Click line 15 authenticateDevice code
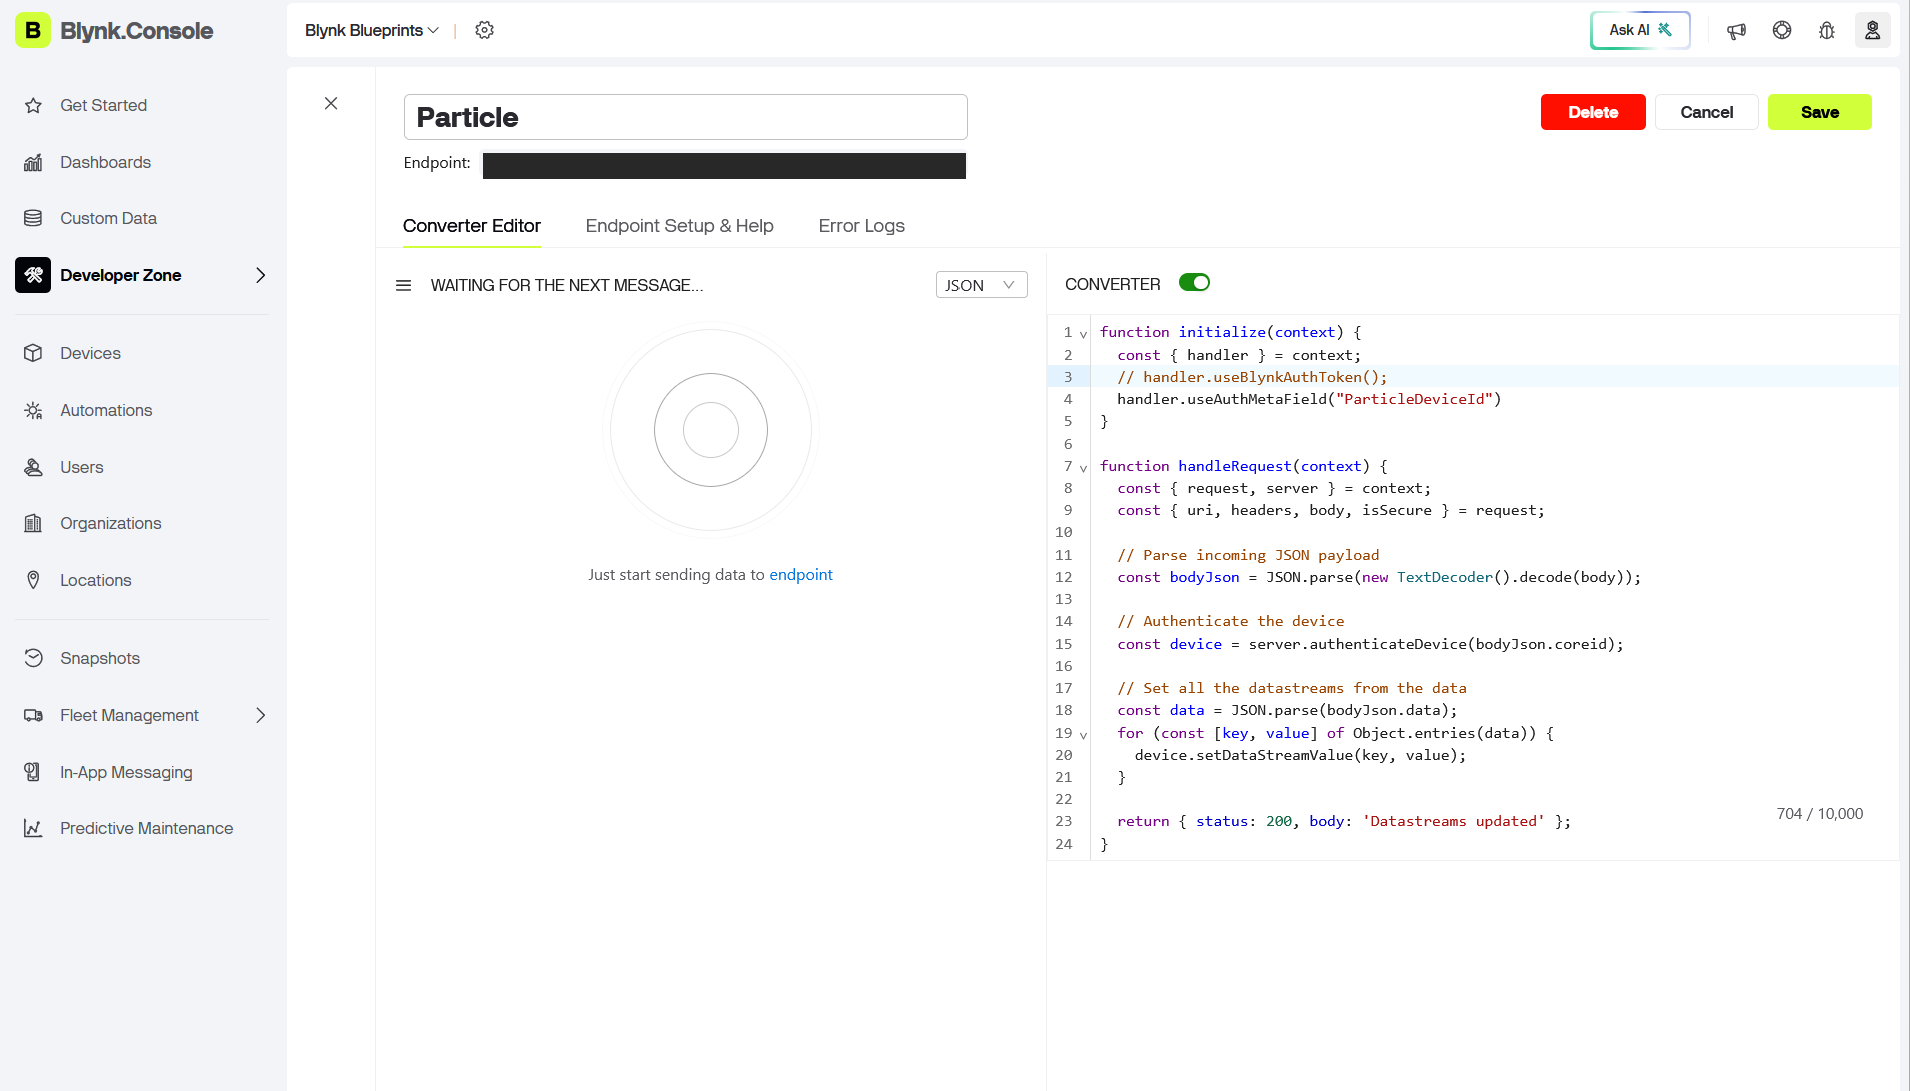The height and width of the screenshot is (1091, 1910). pyautogui.click(x=1370, y=644)
